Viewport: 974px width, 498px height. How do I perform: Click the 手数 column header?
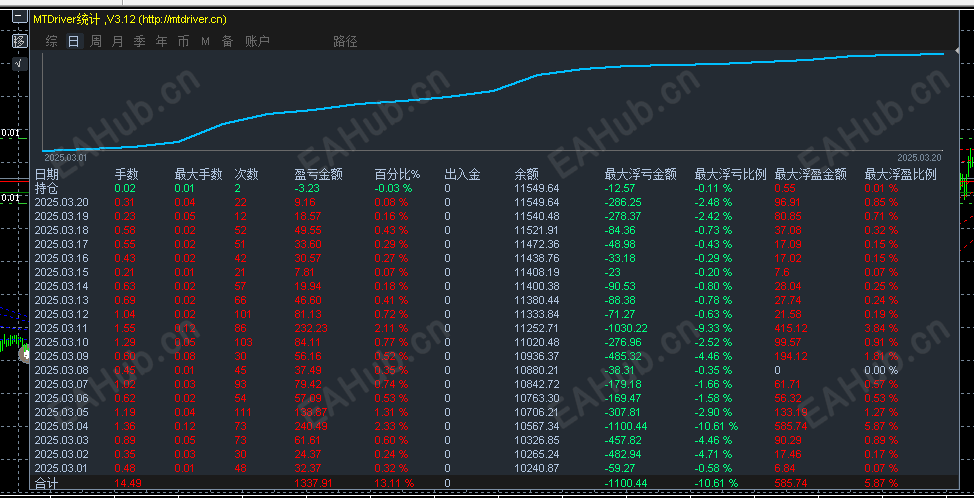click(x=127, y=174)
